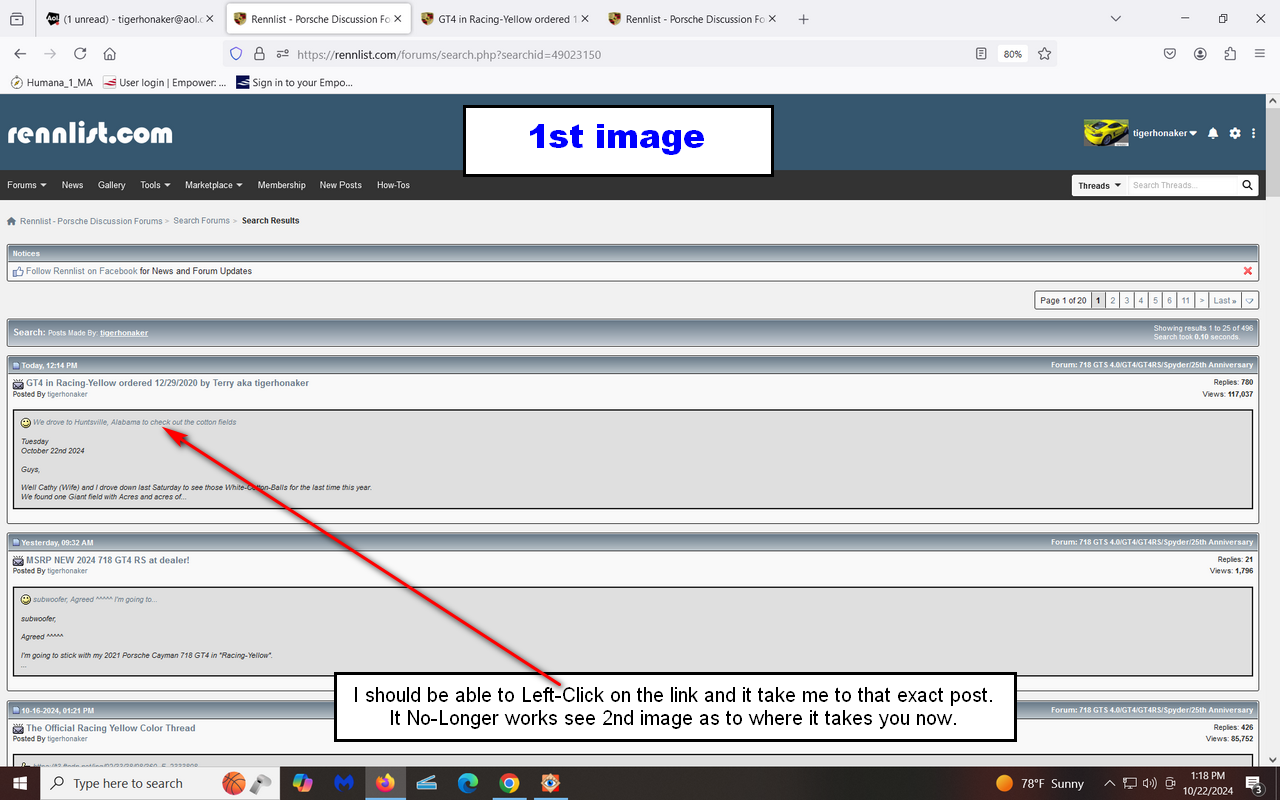This screenshot has width=1280, height=800.
Task: Click the notifications bell icon
Action: [1213, 133]
